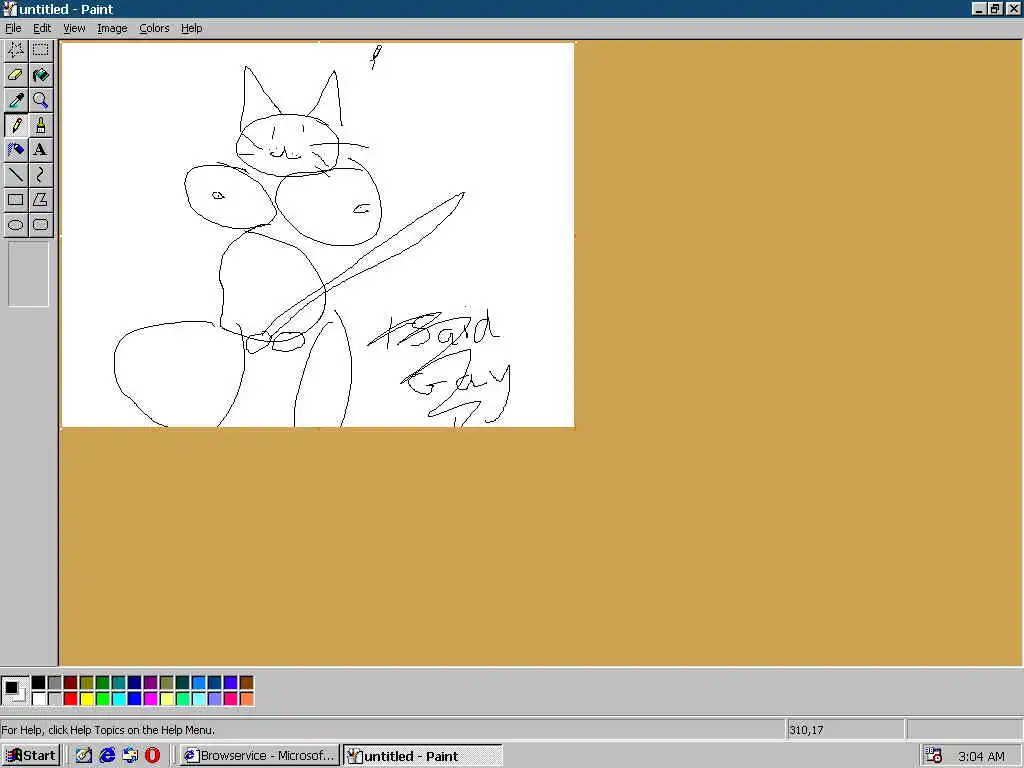The width and height of the screenshot is (1024, 768).
Task: Click the 3:04 AM clock
Action: point(981,756)
